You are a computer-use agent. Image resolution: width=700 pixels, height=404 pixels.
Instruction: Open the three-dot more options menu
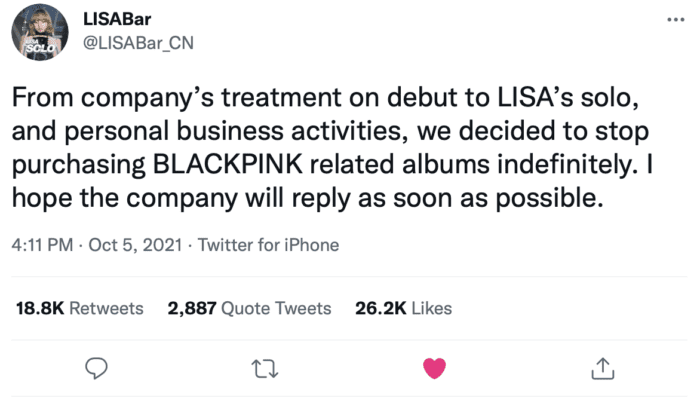point(675,20)
